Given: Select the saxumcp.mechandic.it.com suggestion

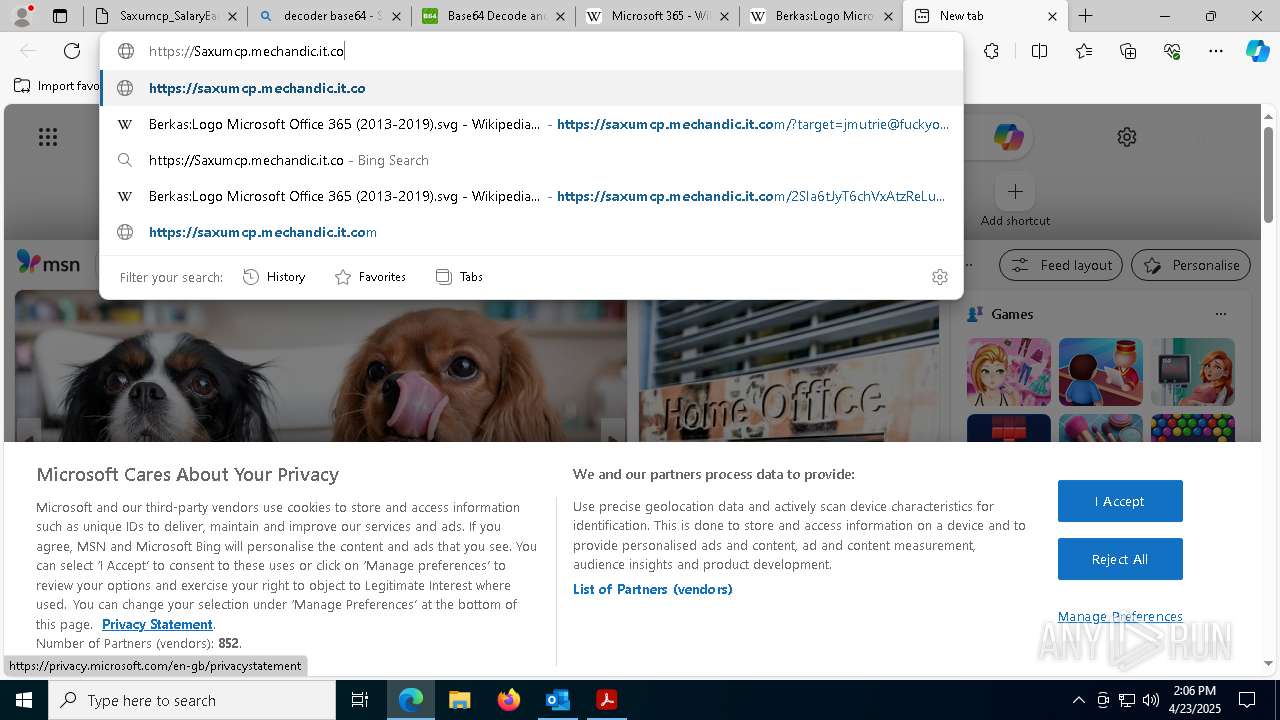Looking at the screenshot, I should point(532,232).
